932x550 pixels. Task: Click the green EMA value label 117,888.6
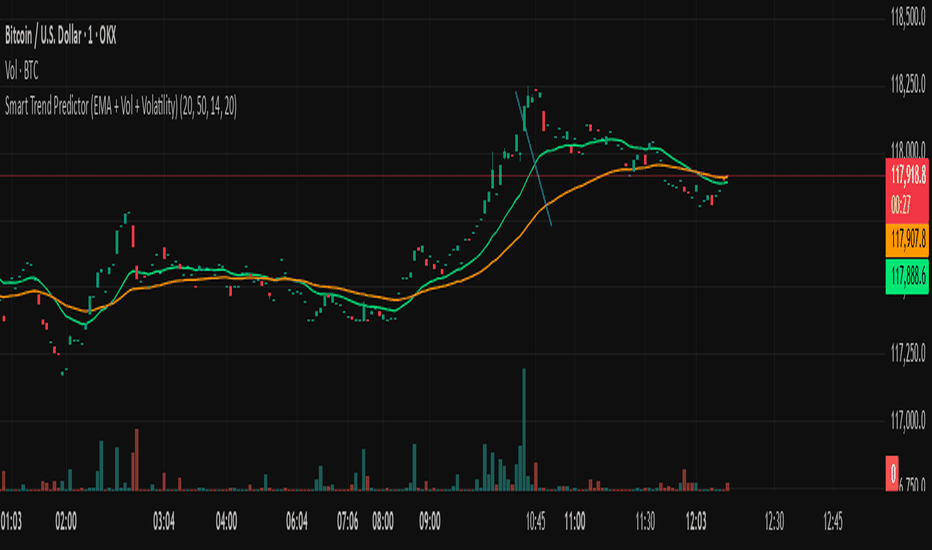908,276
